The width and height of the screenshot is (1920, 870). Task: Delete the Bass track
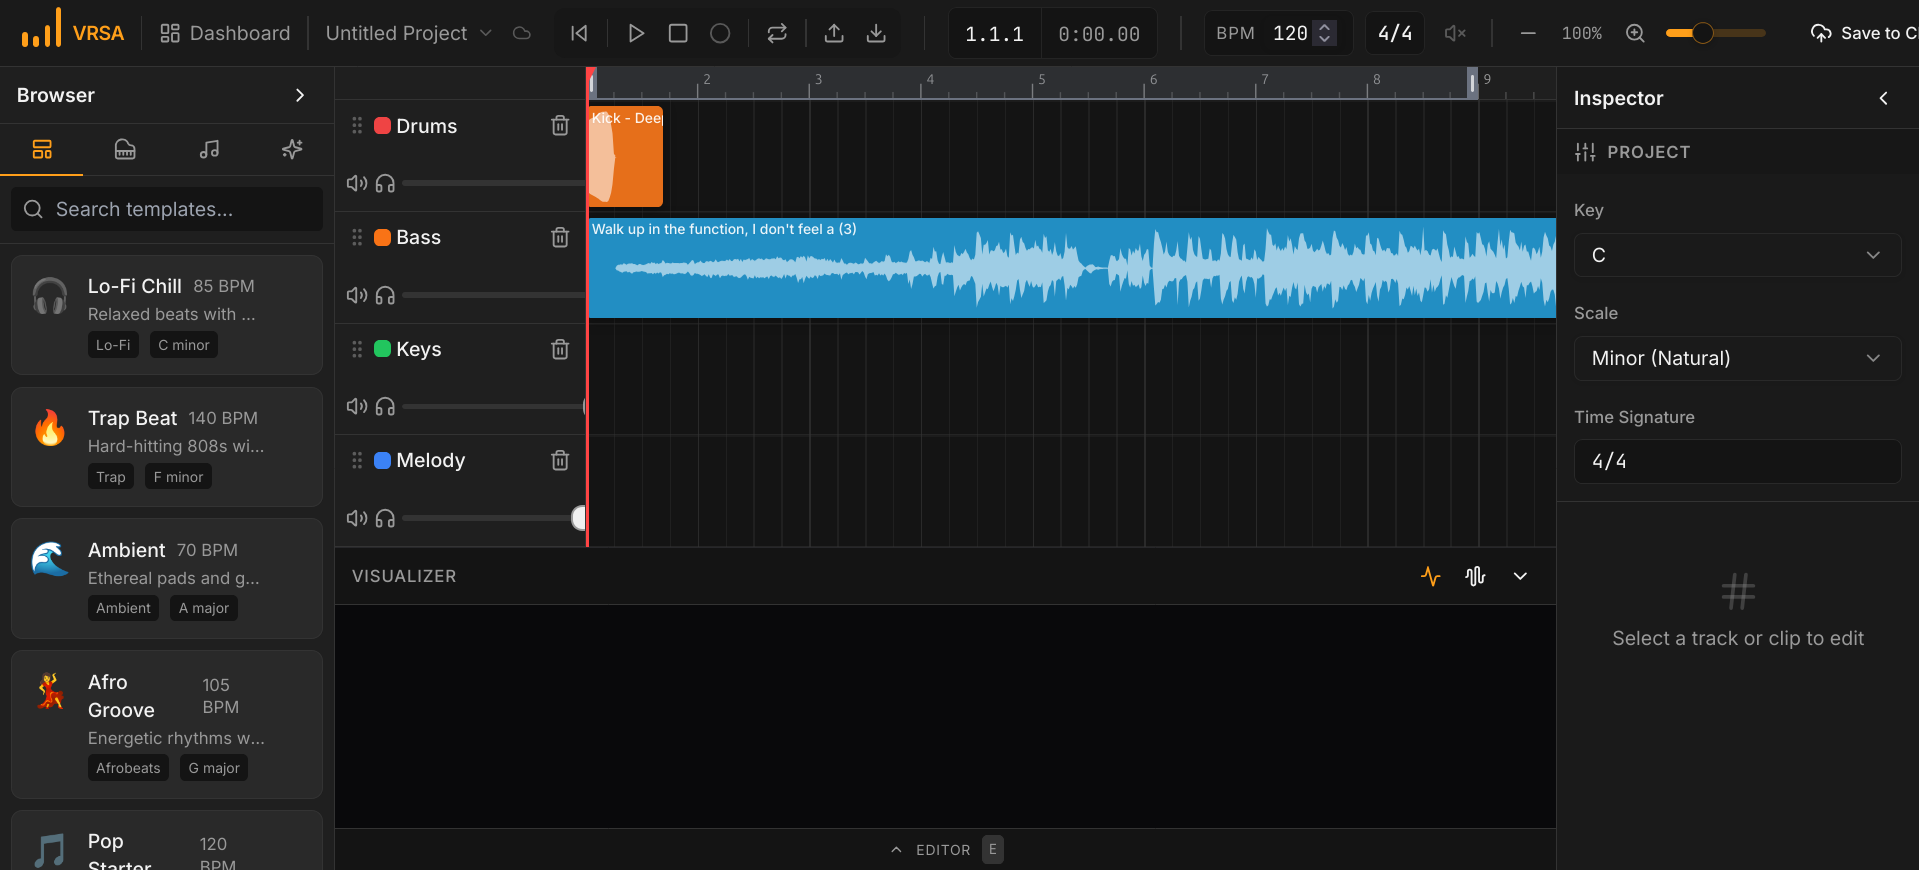tap(560, 237)
